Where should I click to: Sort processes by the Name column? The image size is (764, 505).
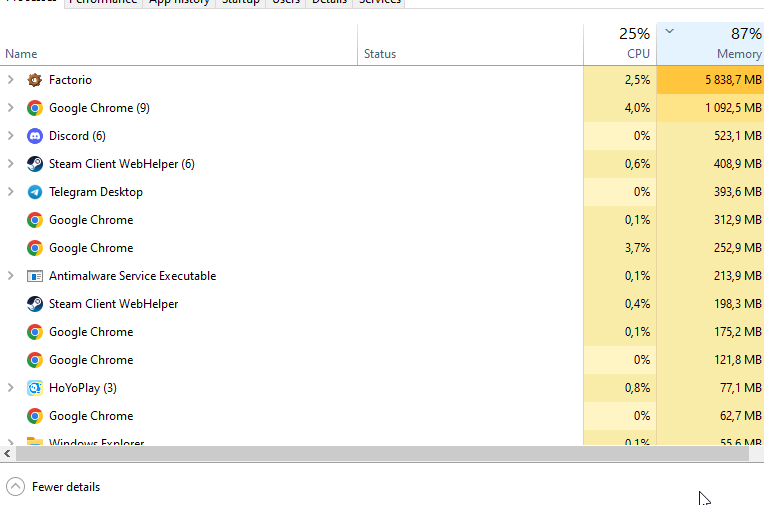[x=178, y=44]
